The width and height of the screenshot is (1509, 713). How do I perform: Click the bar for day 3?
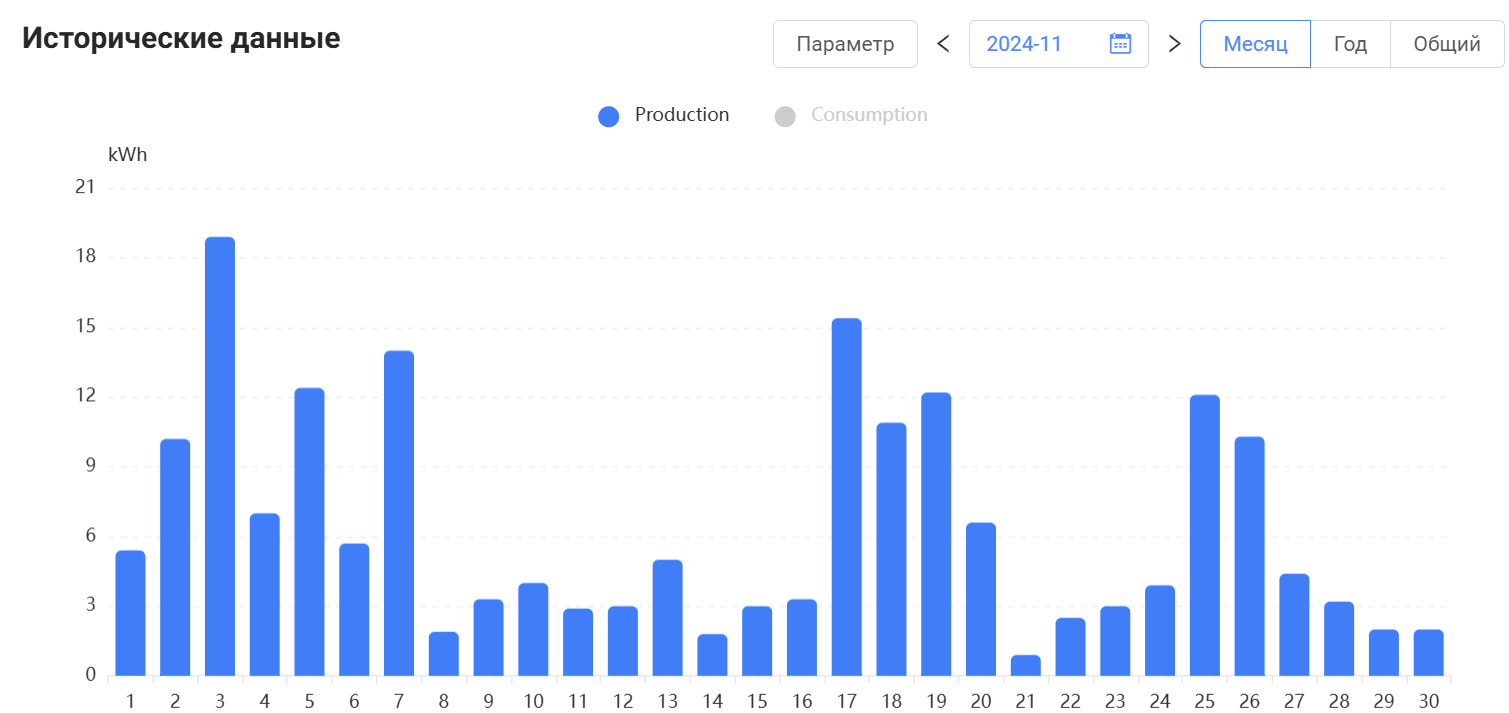tap(220, 456)
